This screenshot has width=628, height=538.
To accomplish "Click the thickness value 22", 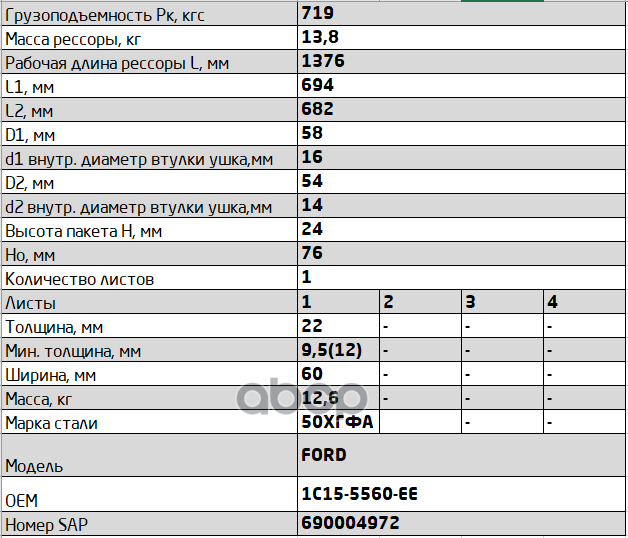I will pos(312,326).
